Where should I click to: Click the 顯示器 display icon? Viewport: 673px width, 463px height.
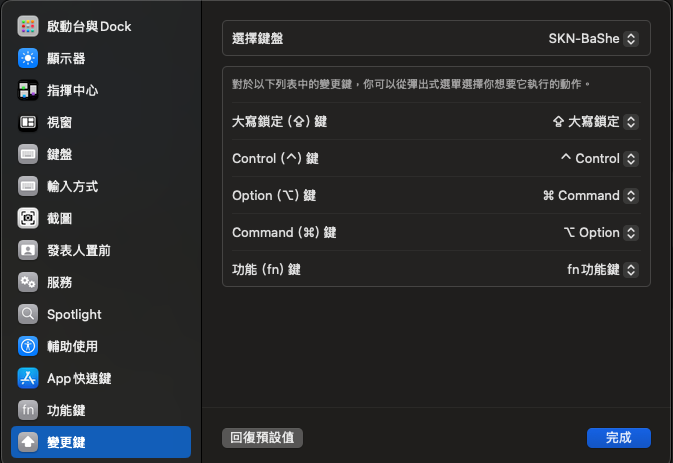(28, 58)
